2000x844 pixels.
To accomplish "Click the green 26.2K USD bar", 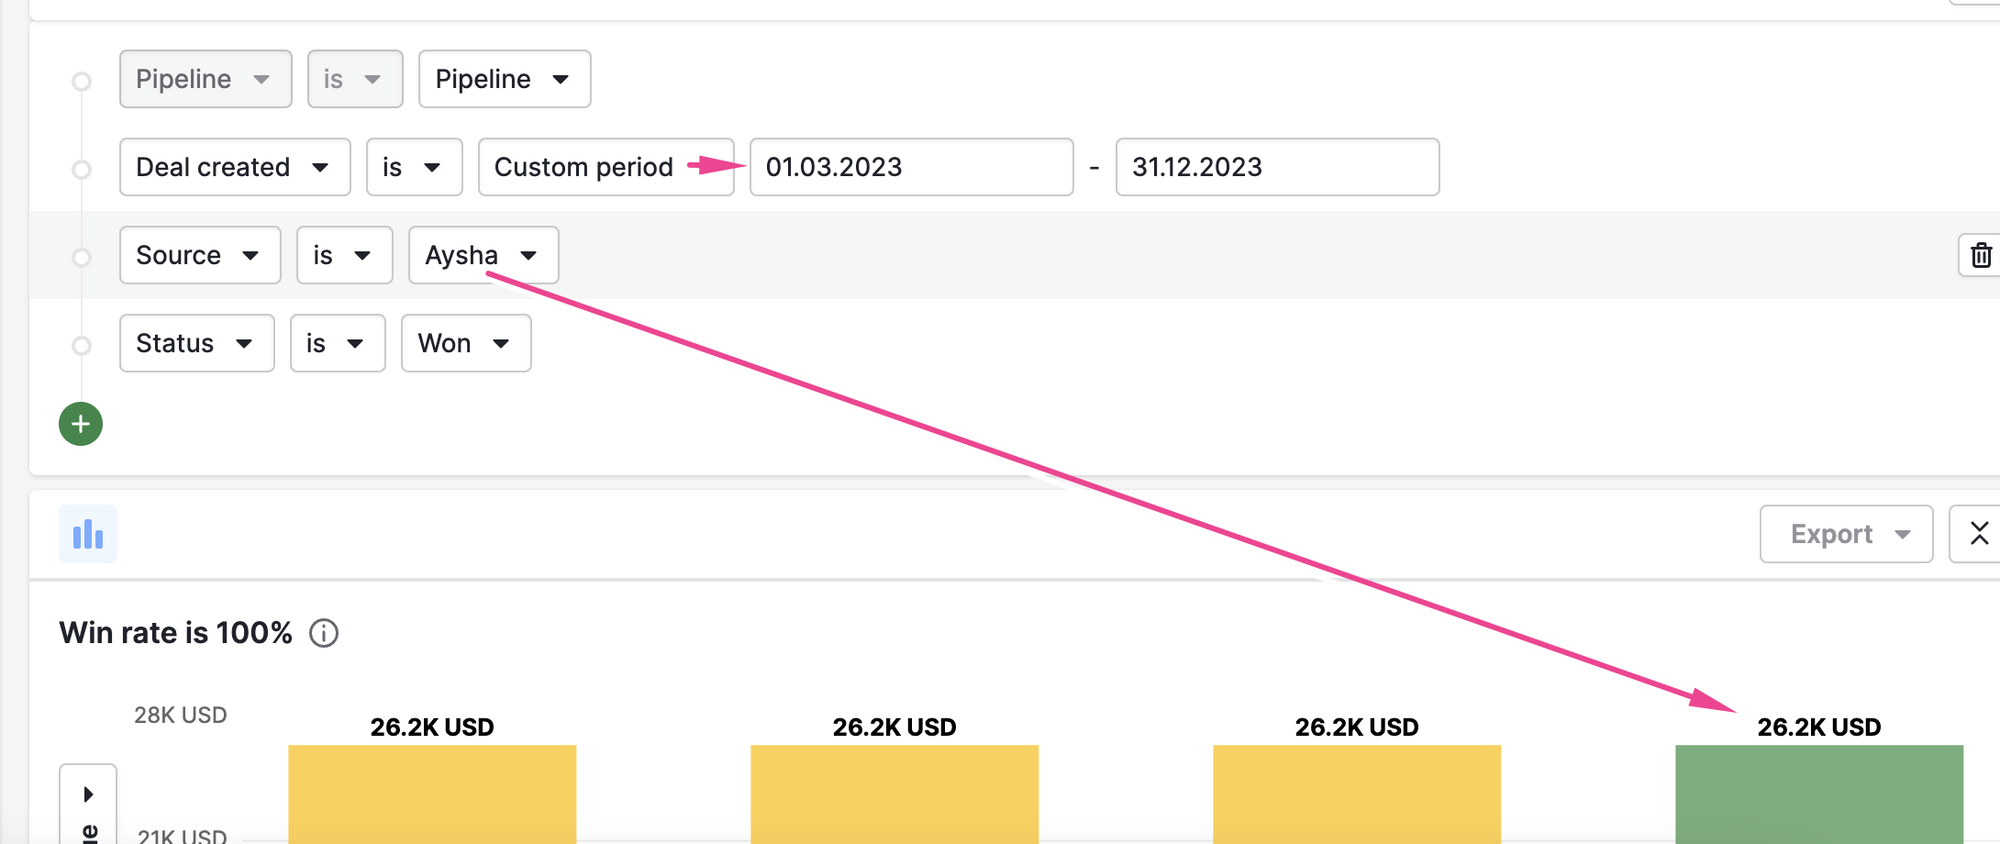I will [1819, 794].
